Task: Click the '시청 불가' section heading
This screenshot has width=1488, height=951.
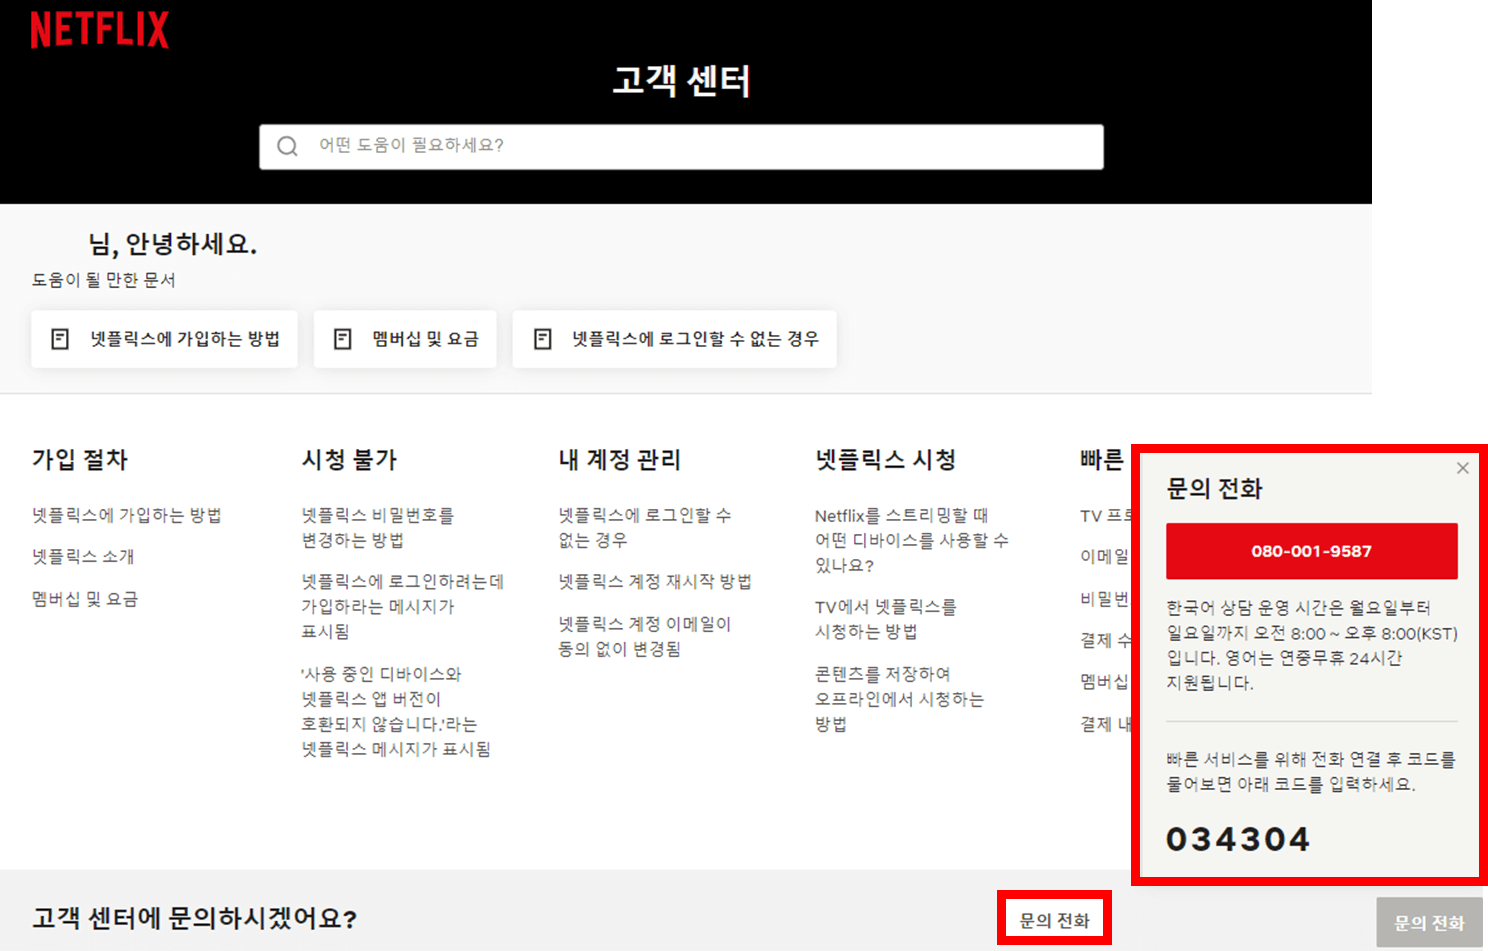Action: coord(350,460)
